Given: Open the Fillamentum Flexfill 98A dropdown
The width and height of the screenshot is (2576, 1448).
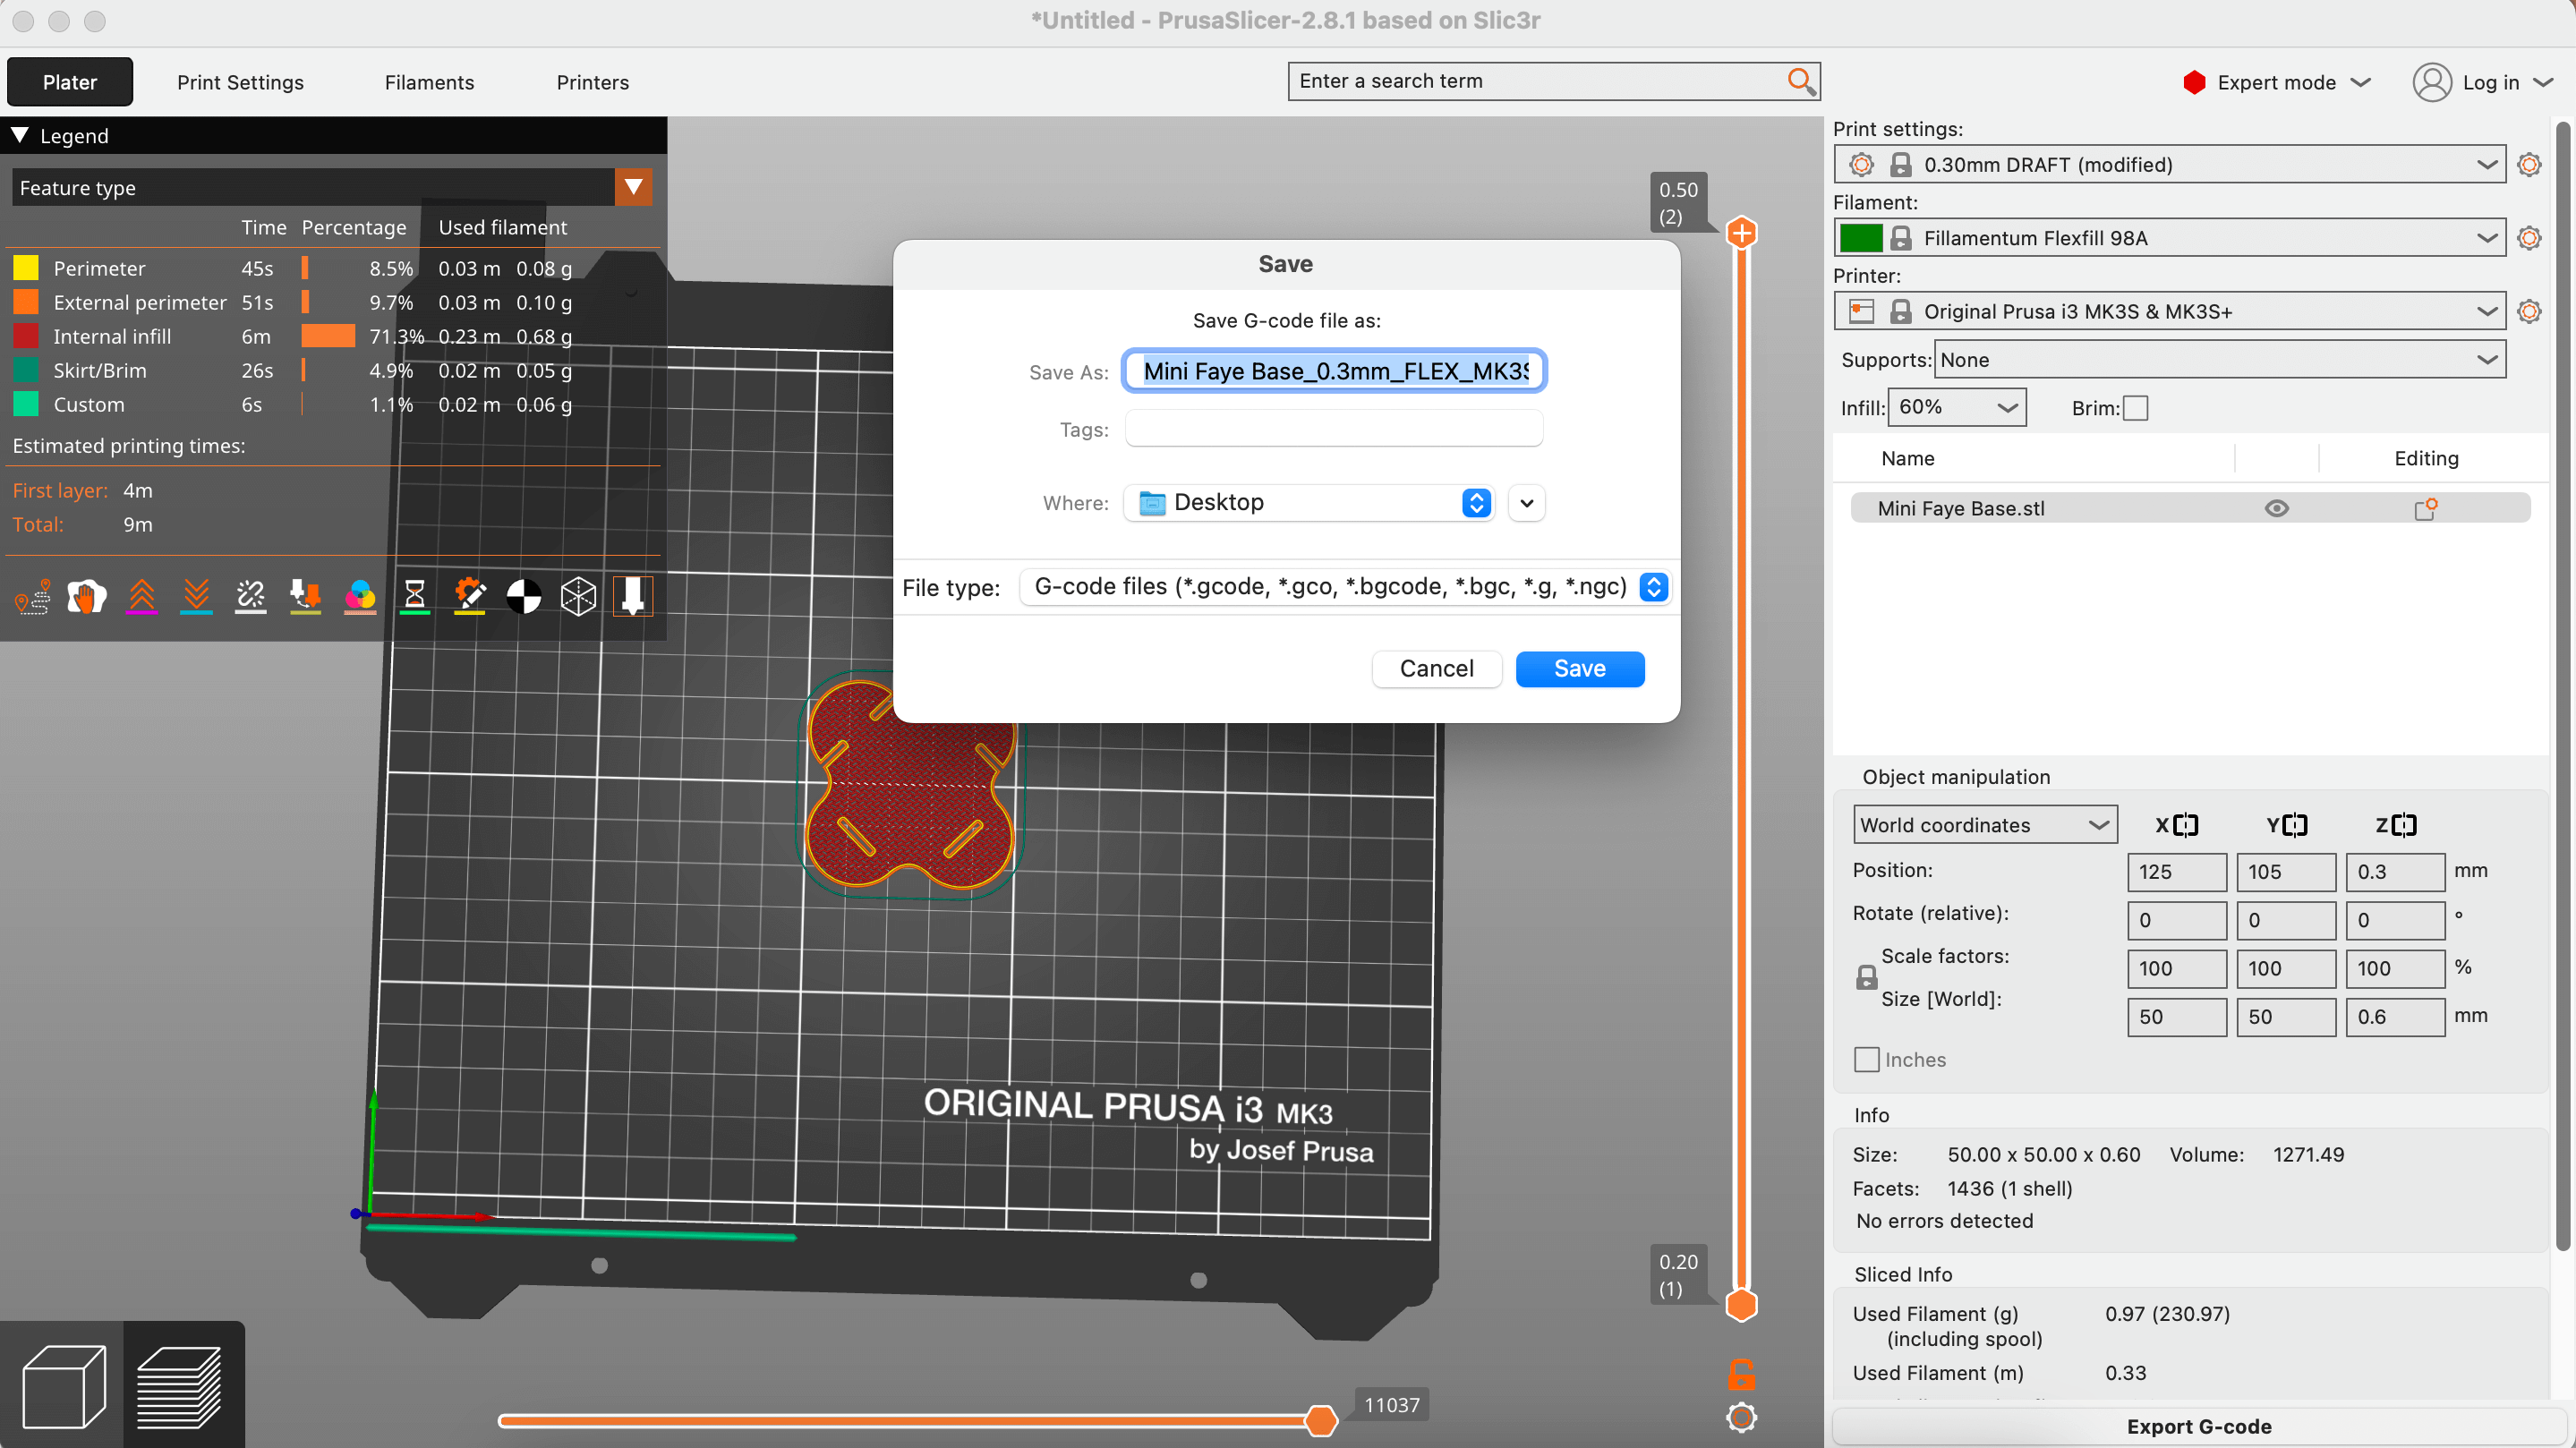Looking at the screenshot, I should coord(2170,238).
